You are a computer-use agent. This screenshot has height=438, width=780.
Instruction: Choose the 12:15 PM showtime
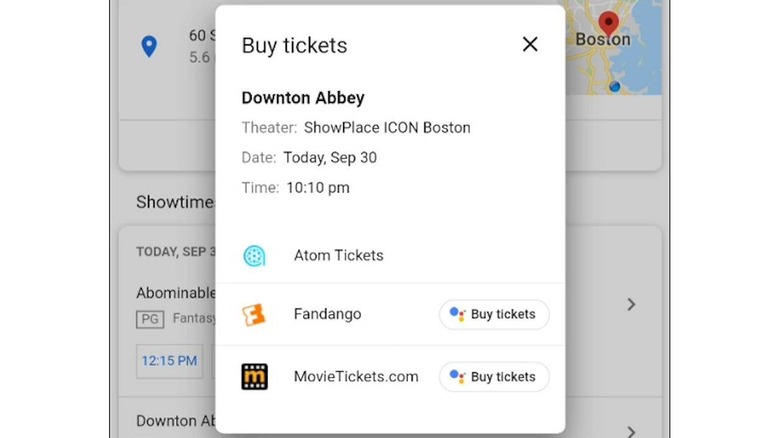pyautogui.click(x=169, y=361)
